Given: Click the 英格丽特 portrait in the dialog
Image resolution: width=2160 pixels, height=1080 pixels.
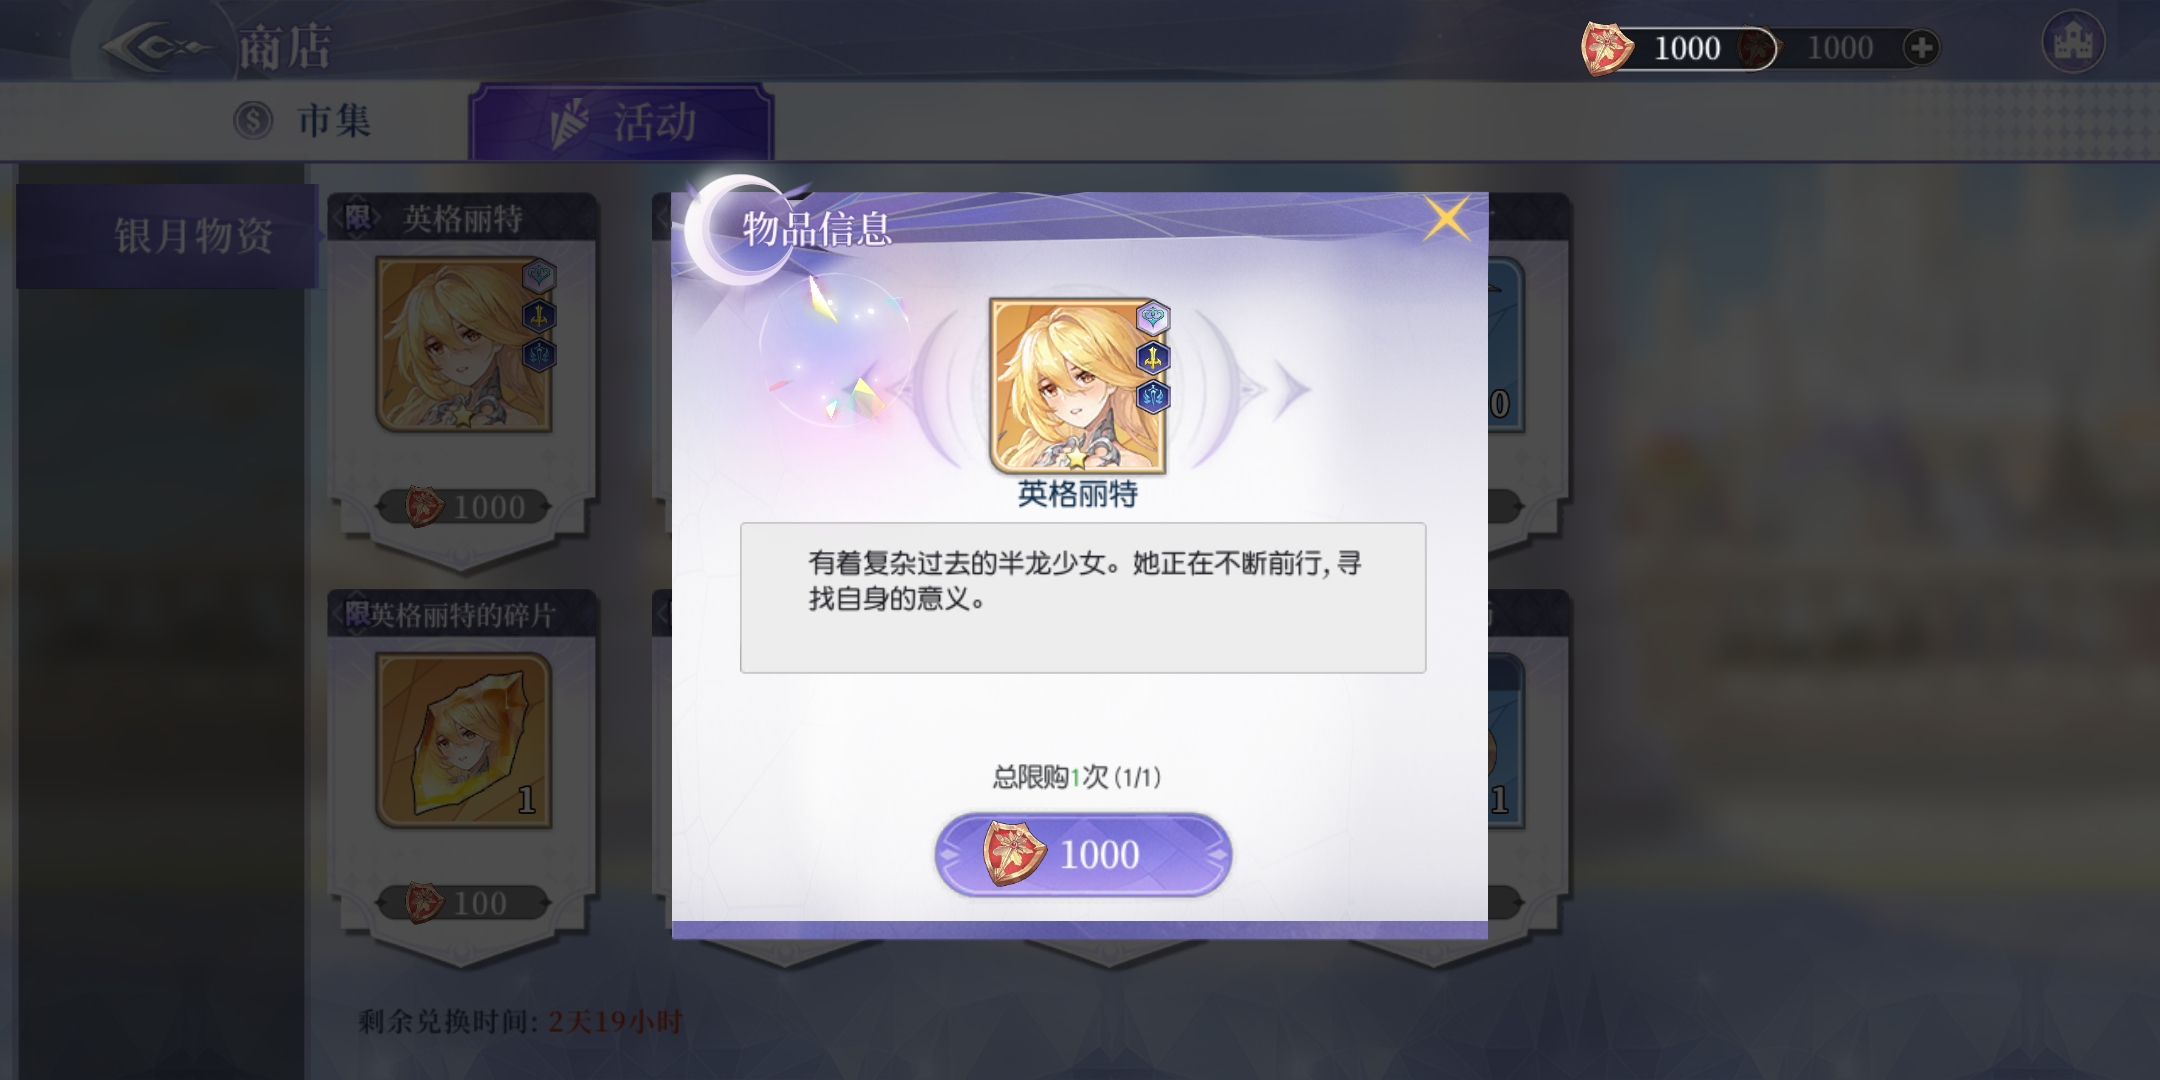Looking at the screenshot, I should pyautogui.click(x=1078, y=386).
